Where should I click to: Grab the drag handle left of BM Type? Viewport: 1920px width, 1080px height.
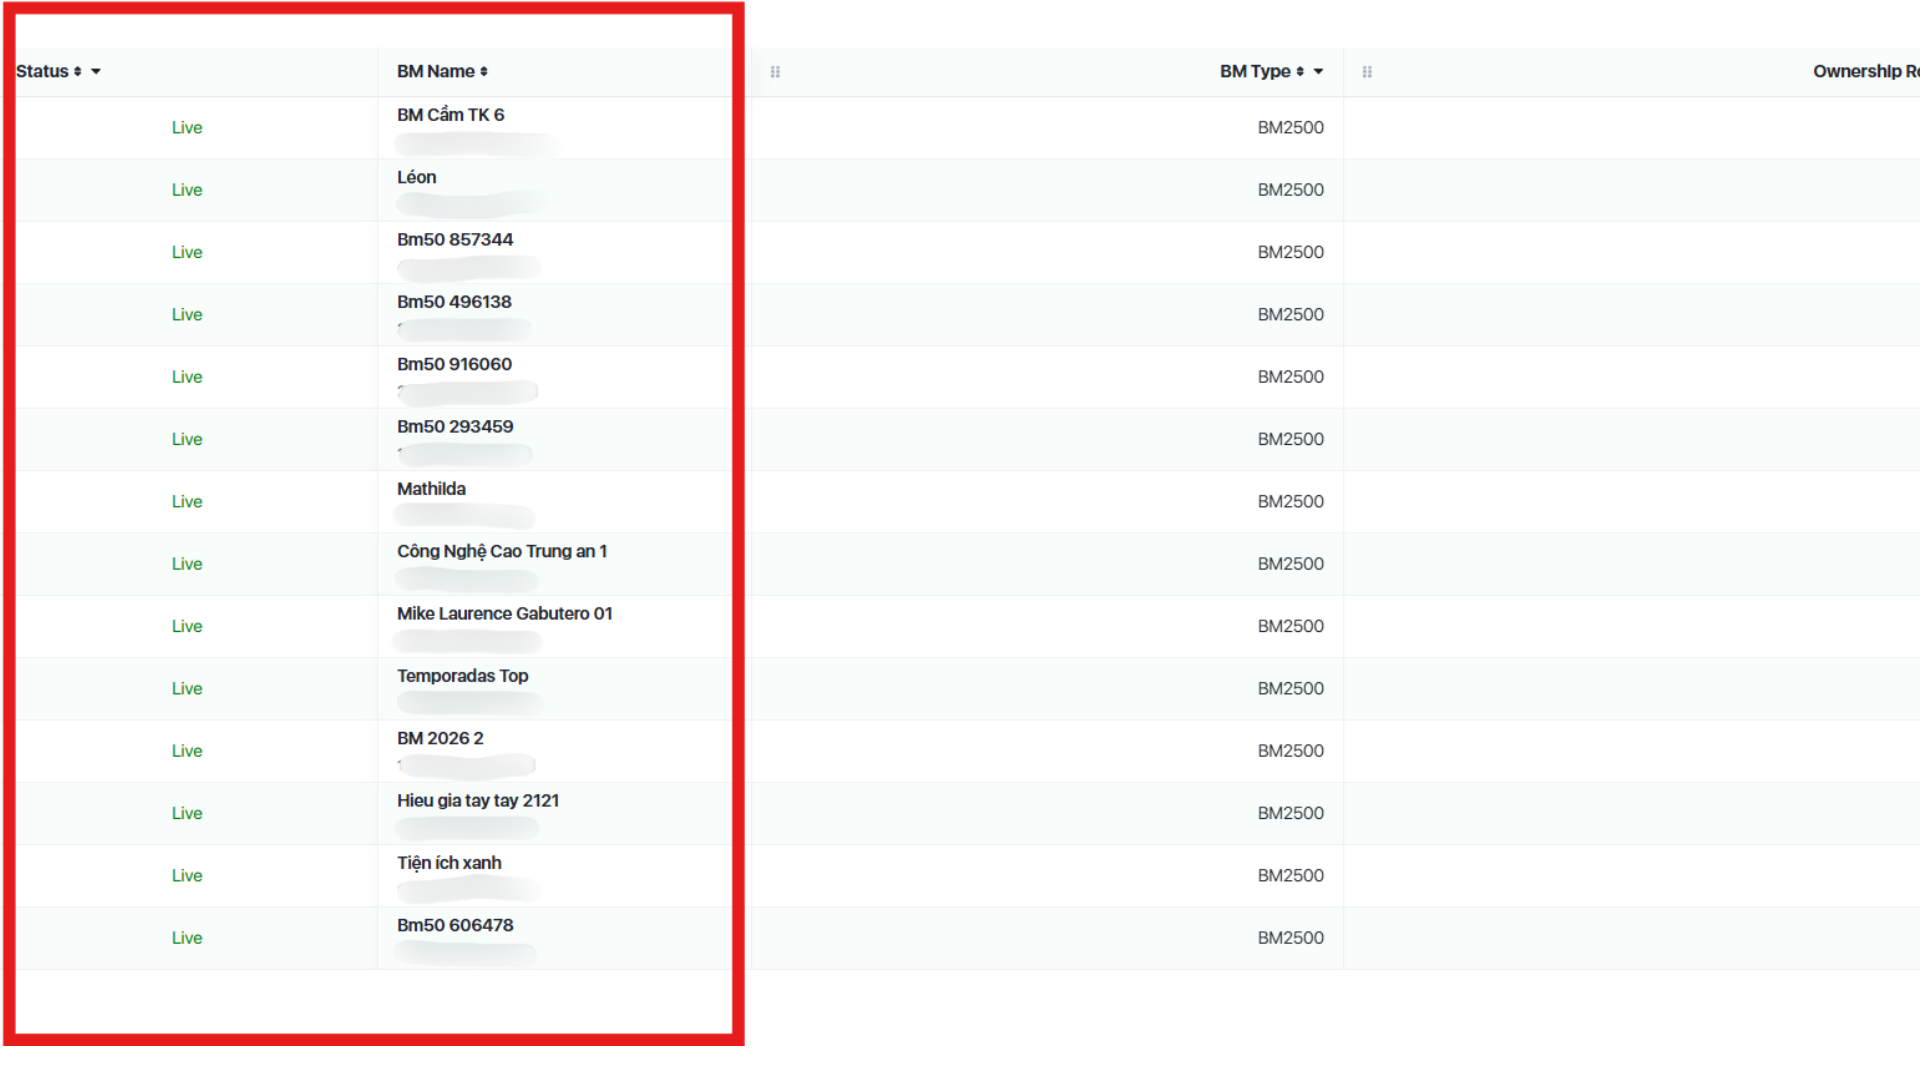point(775,72)
